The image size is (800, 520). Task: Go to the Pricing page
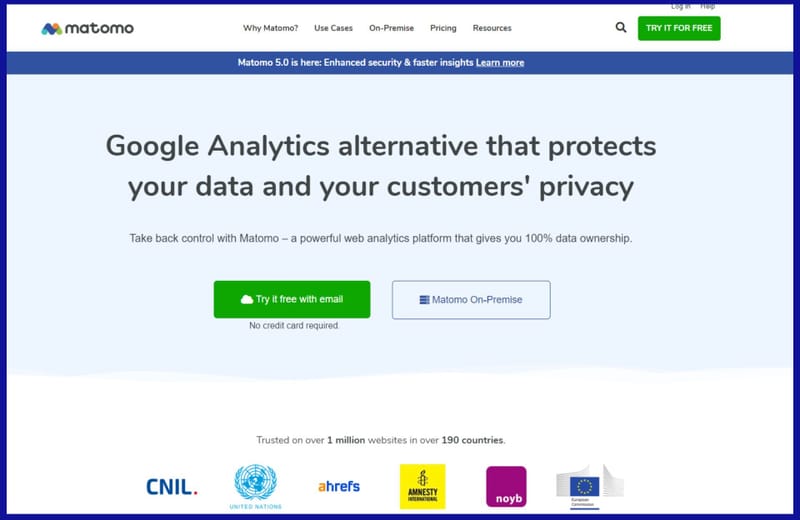click(x=443, y=28)
